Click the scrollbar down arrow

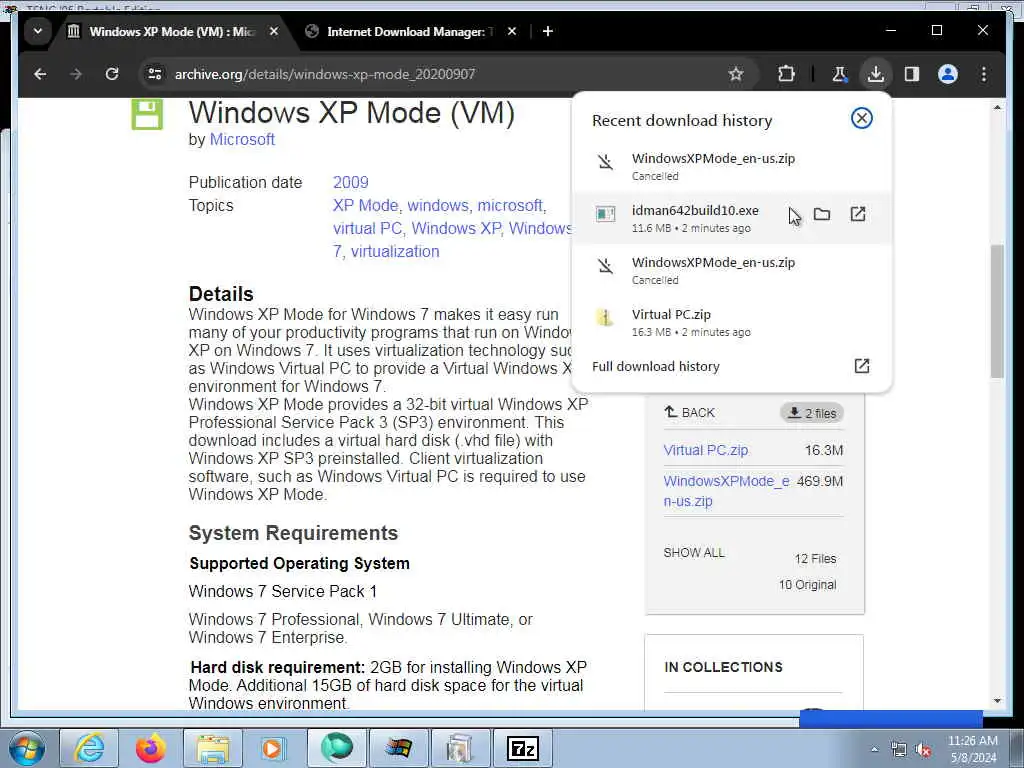pos(997,701)
